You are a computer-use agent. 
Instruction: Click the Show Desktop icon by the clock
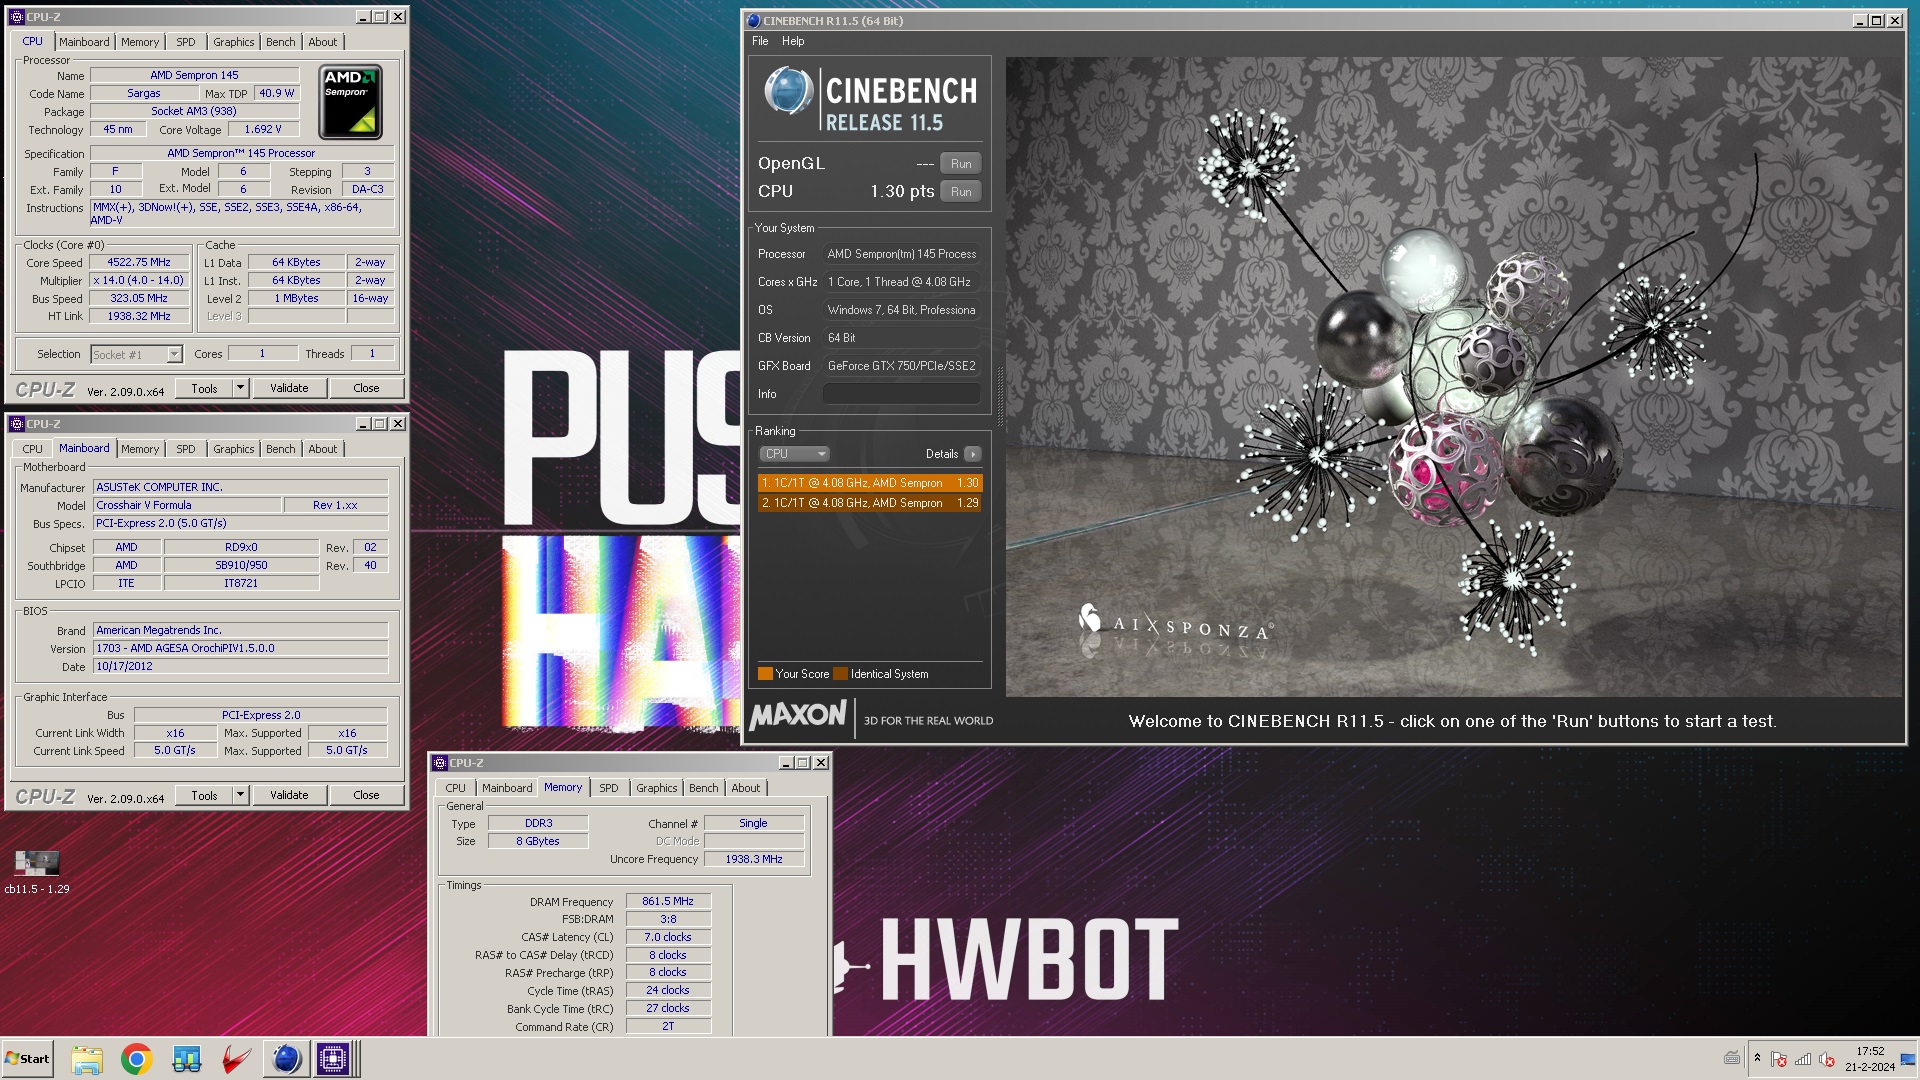[x=1908, y=1059]
